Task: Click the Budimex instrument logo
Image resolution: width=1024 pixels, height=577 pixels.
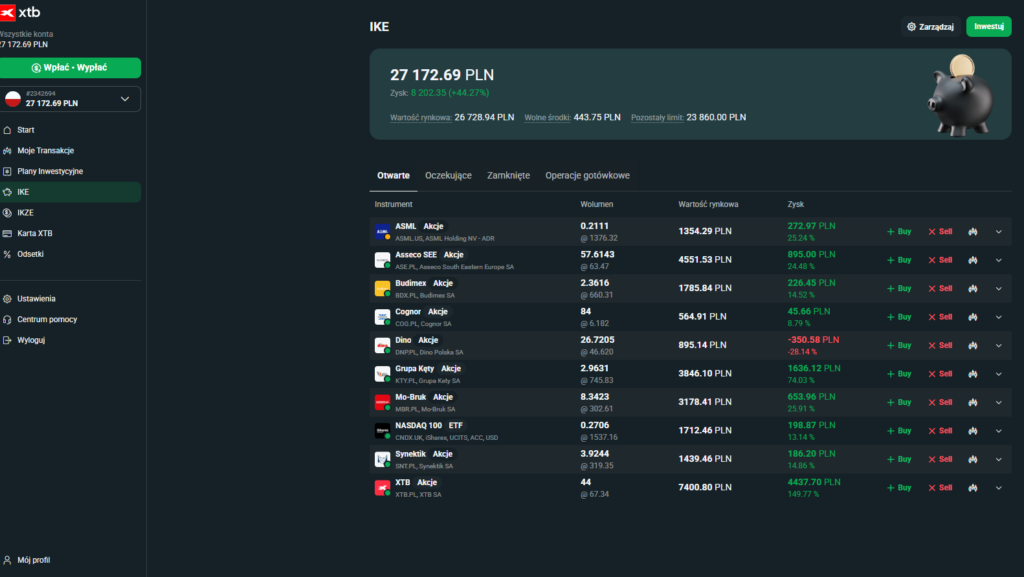Action: pyautogui.click(x=382, y=288)
